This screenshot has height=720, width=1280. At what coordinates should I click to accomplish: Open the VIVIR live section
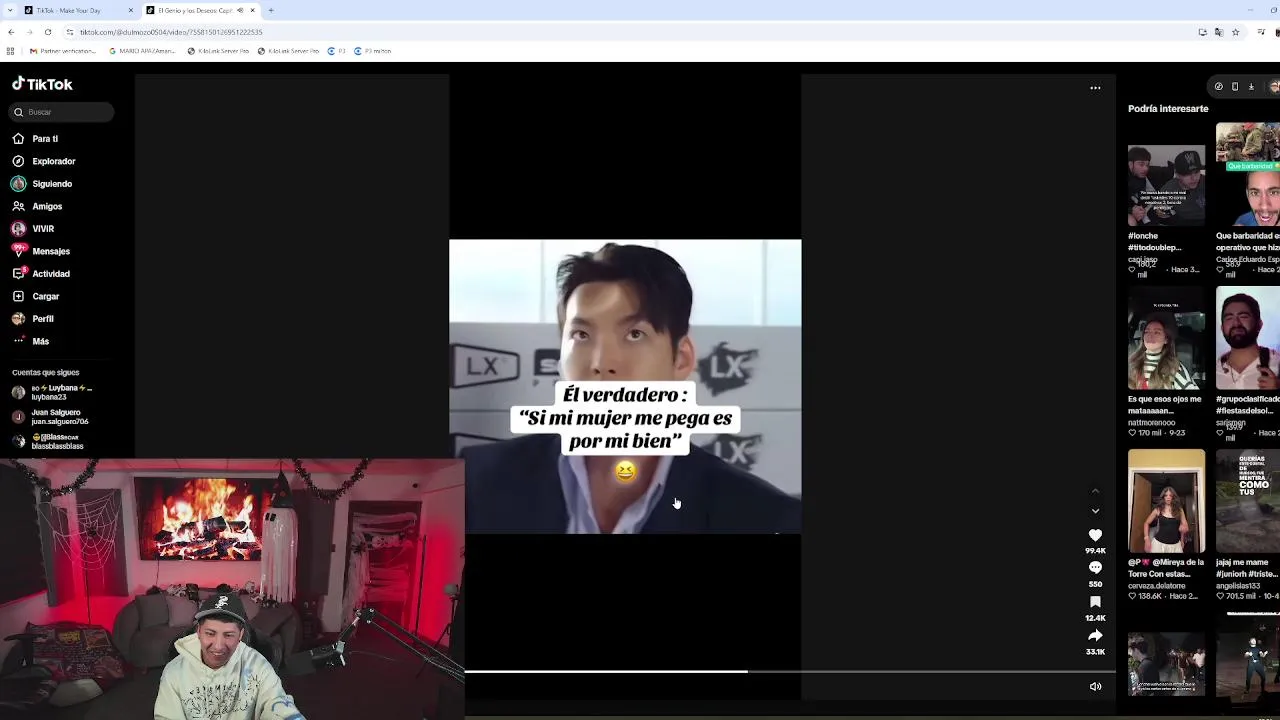pyautogui.click(x=33, y=229)
